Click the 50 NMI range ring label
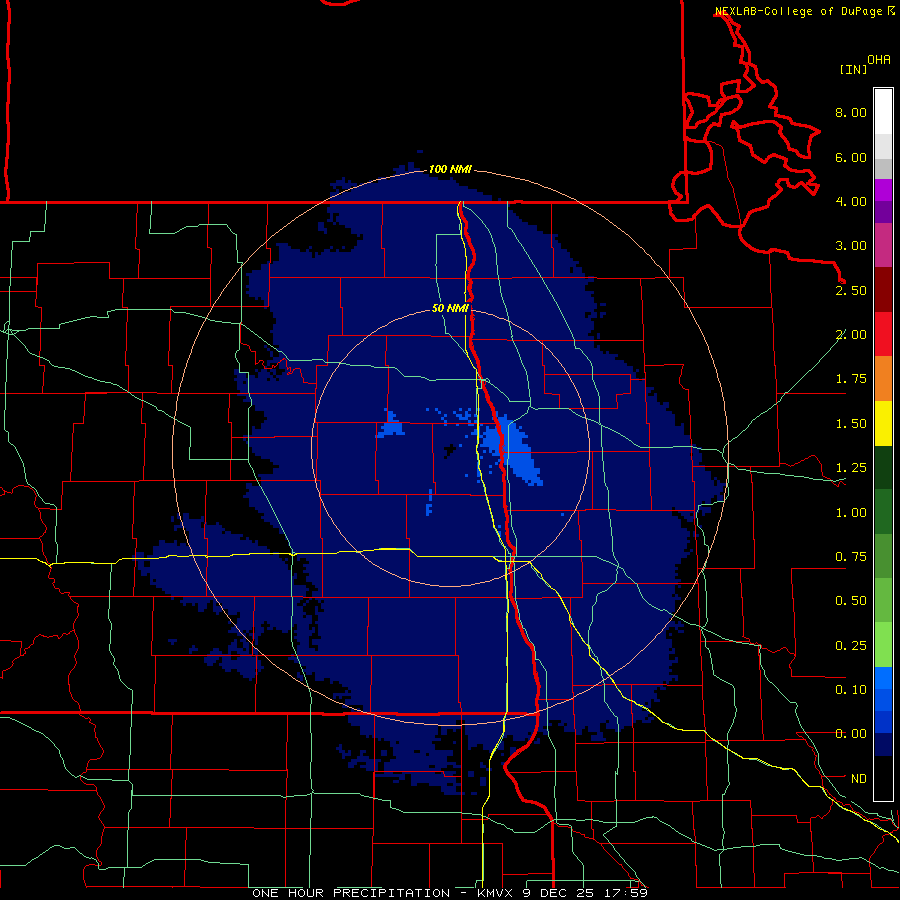Image resolution: width=900 pixels, height=900 pixels. pos(450,309)
